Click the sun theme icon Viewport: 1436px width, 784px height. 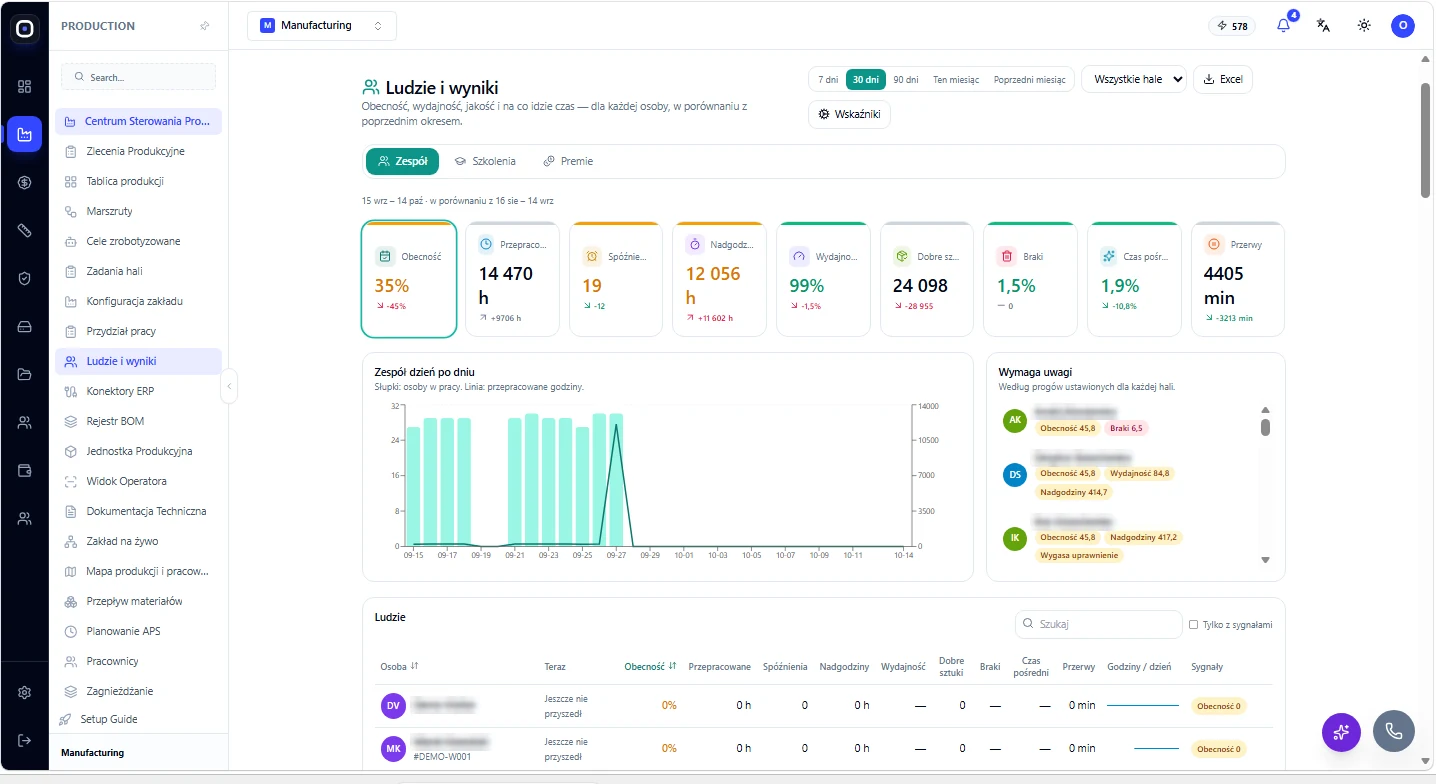coord(1364,26)
